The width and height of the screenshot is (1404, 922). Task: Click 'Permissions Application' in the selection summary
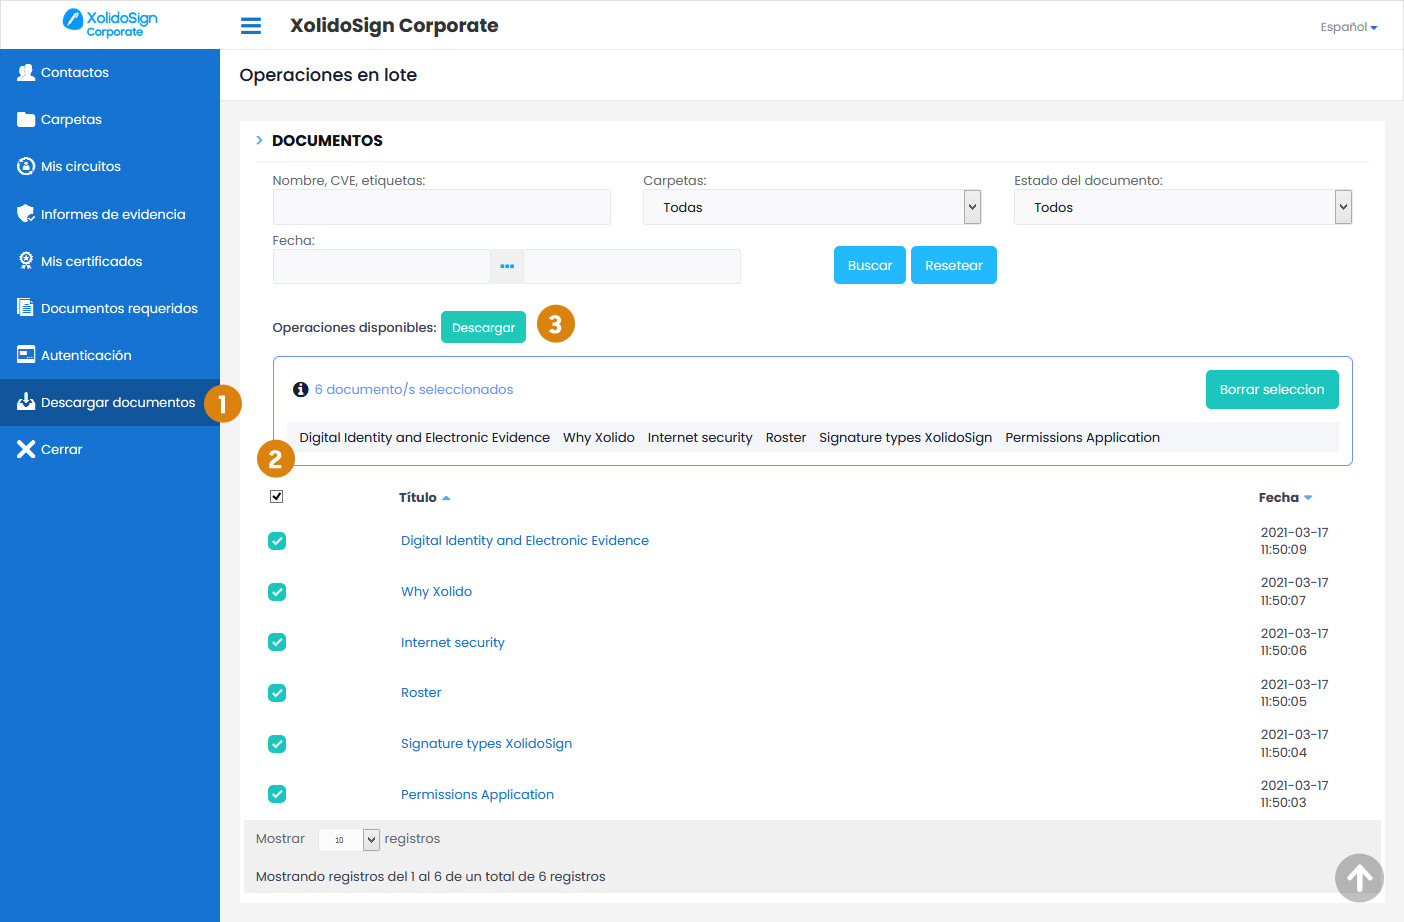tap(1082, 438)
